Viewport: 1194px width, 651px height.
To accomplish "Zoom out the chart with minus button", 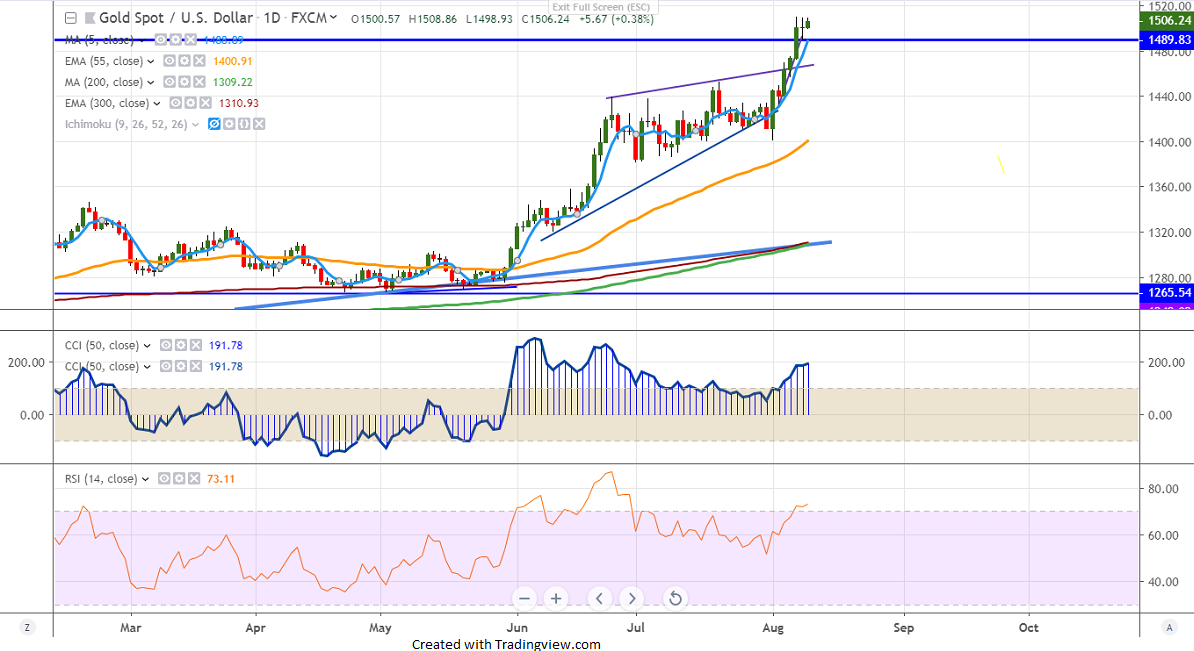I will pyautogui.click(x=524, y=598).
